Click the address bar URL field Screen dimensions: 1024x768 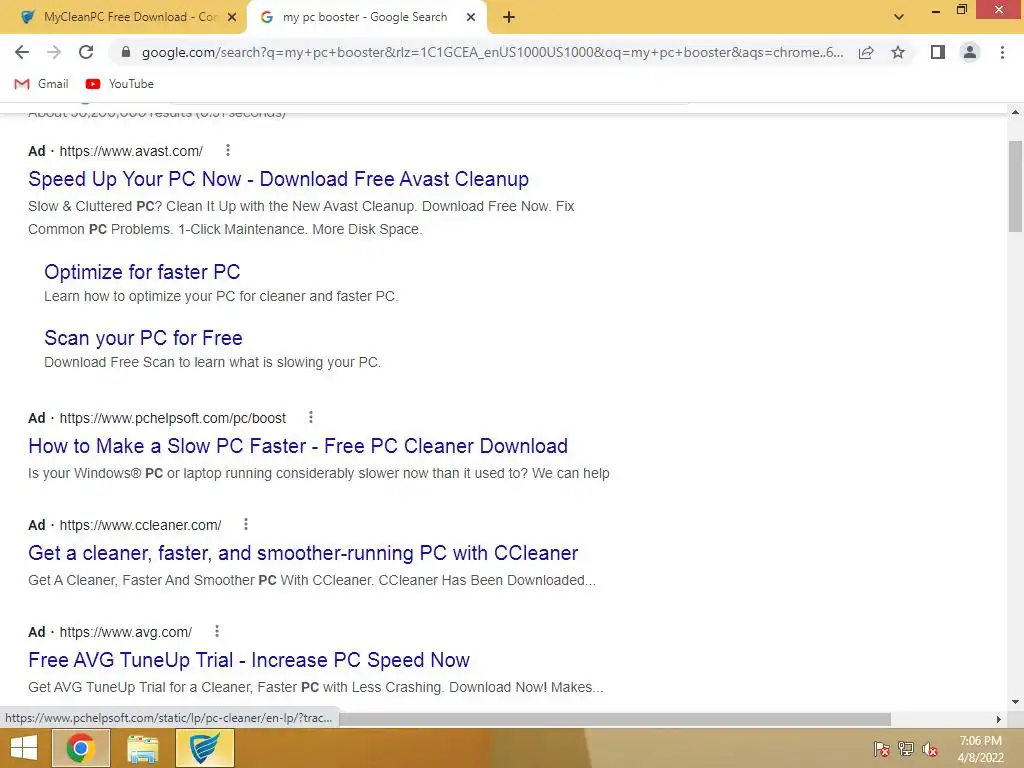pyautogui.click(x=492, y=52)
